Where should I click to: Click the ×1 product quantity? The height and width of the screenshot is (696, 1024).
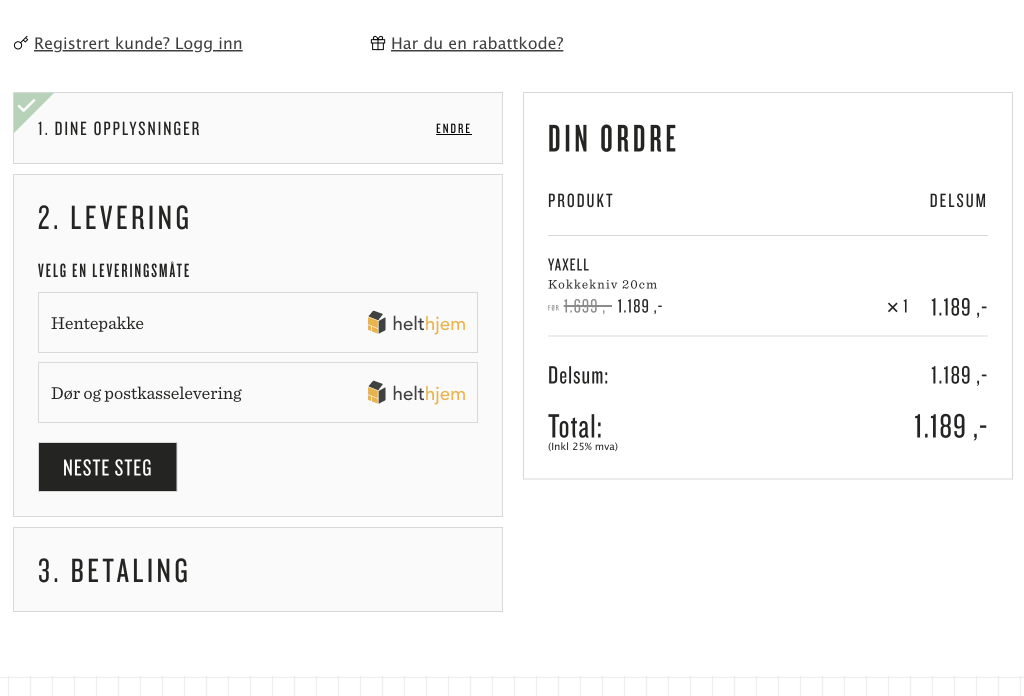tap(897, 307)
